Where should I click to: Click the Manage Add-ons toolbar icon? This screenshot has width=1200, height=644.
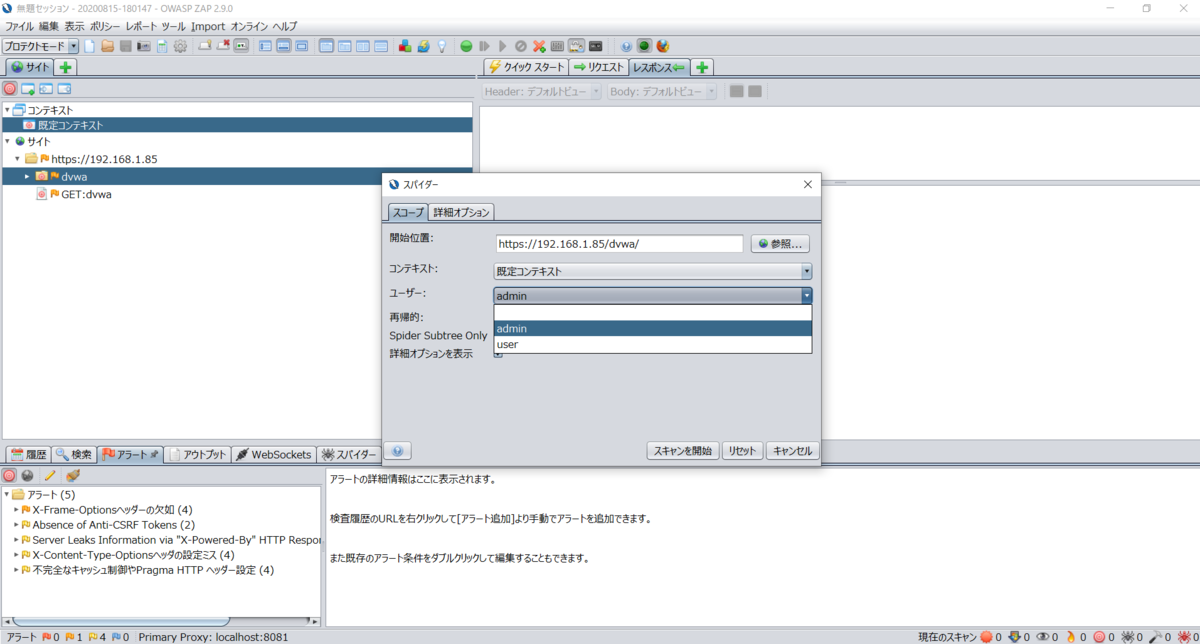tap(403, 46)
